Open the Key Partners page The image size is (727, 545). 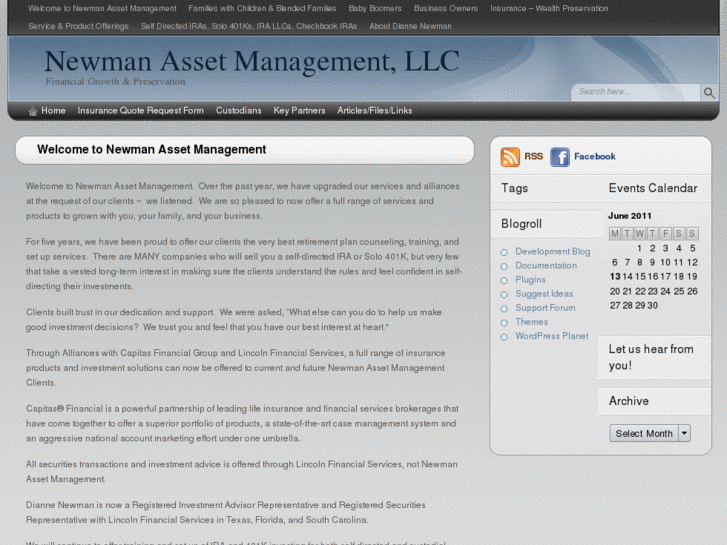299,110
